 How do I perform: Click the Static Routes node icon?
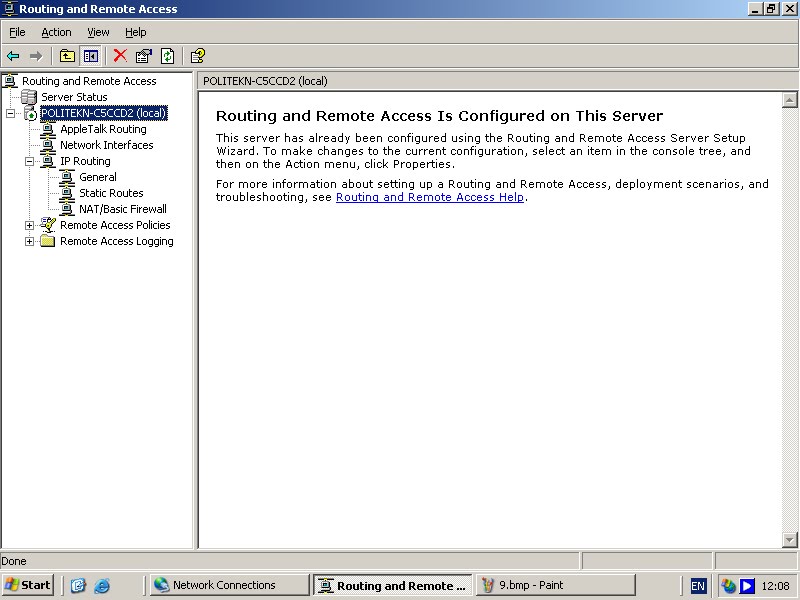66,193
